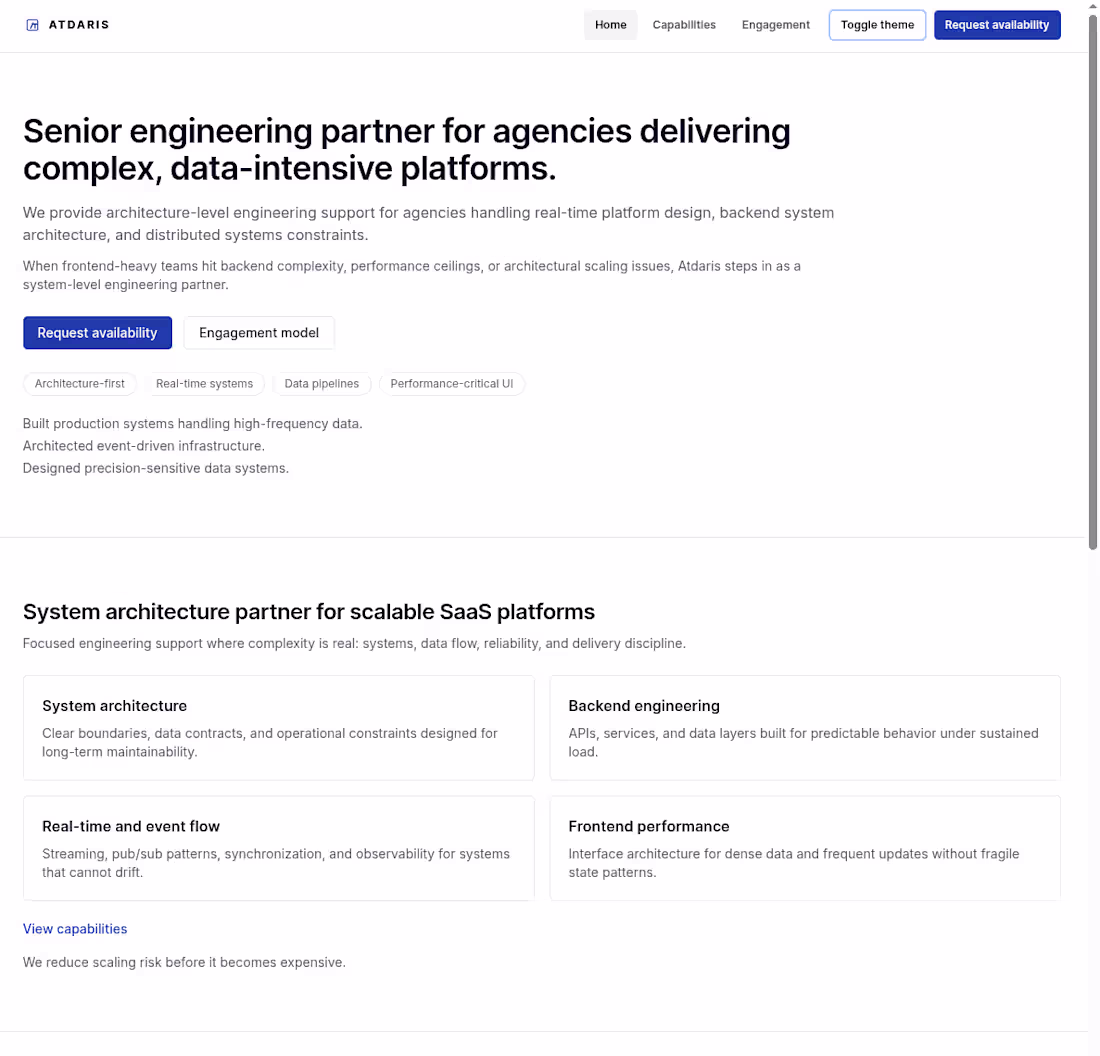This screenshot has width=1100, height=1056.
Task: Click the ATDARIS brand name
Action: tap(79, 25)
